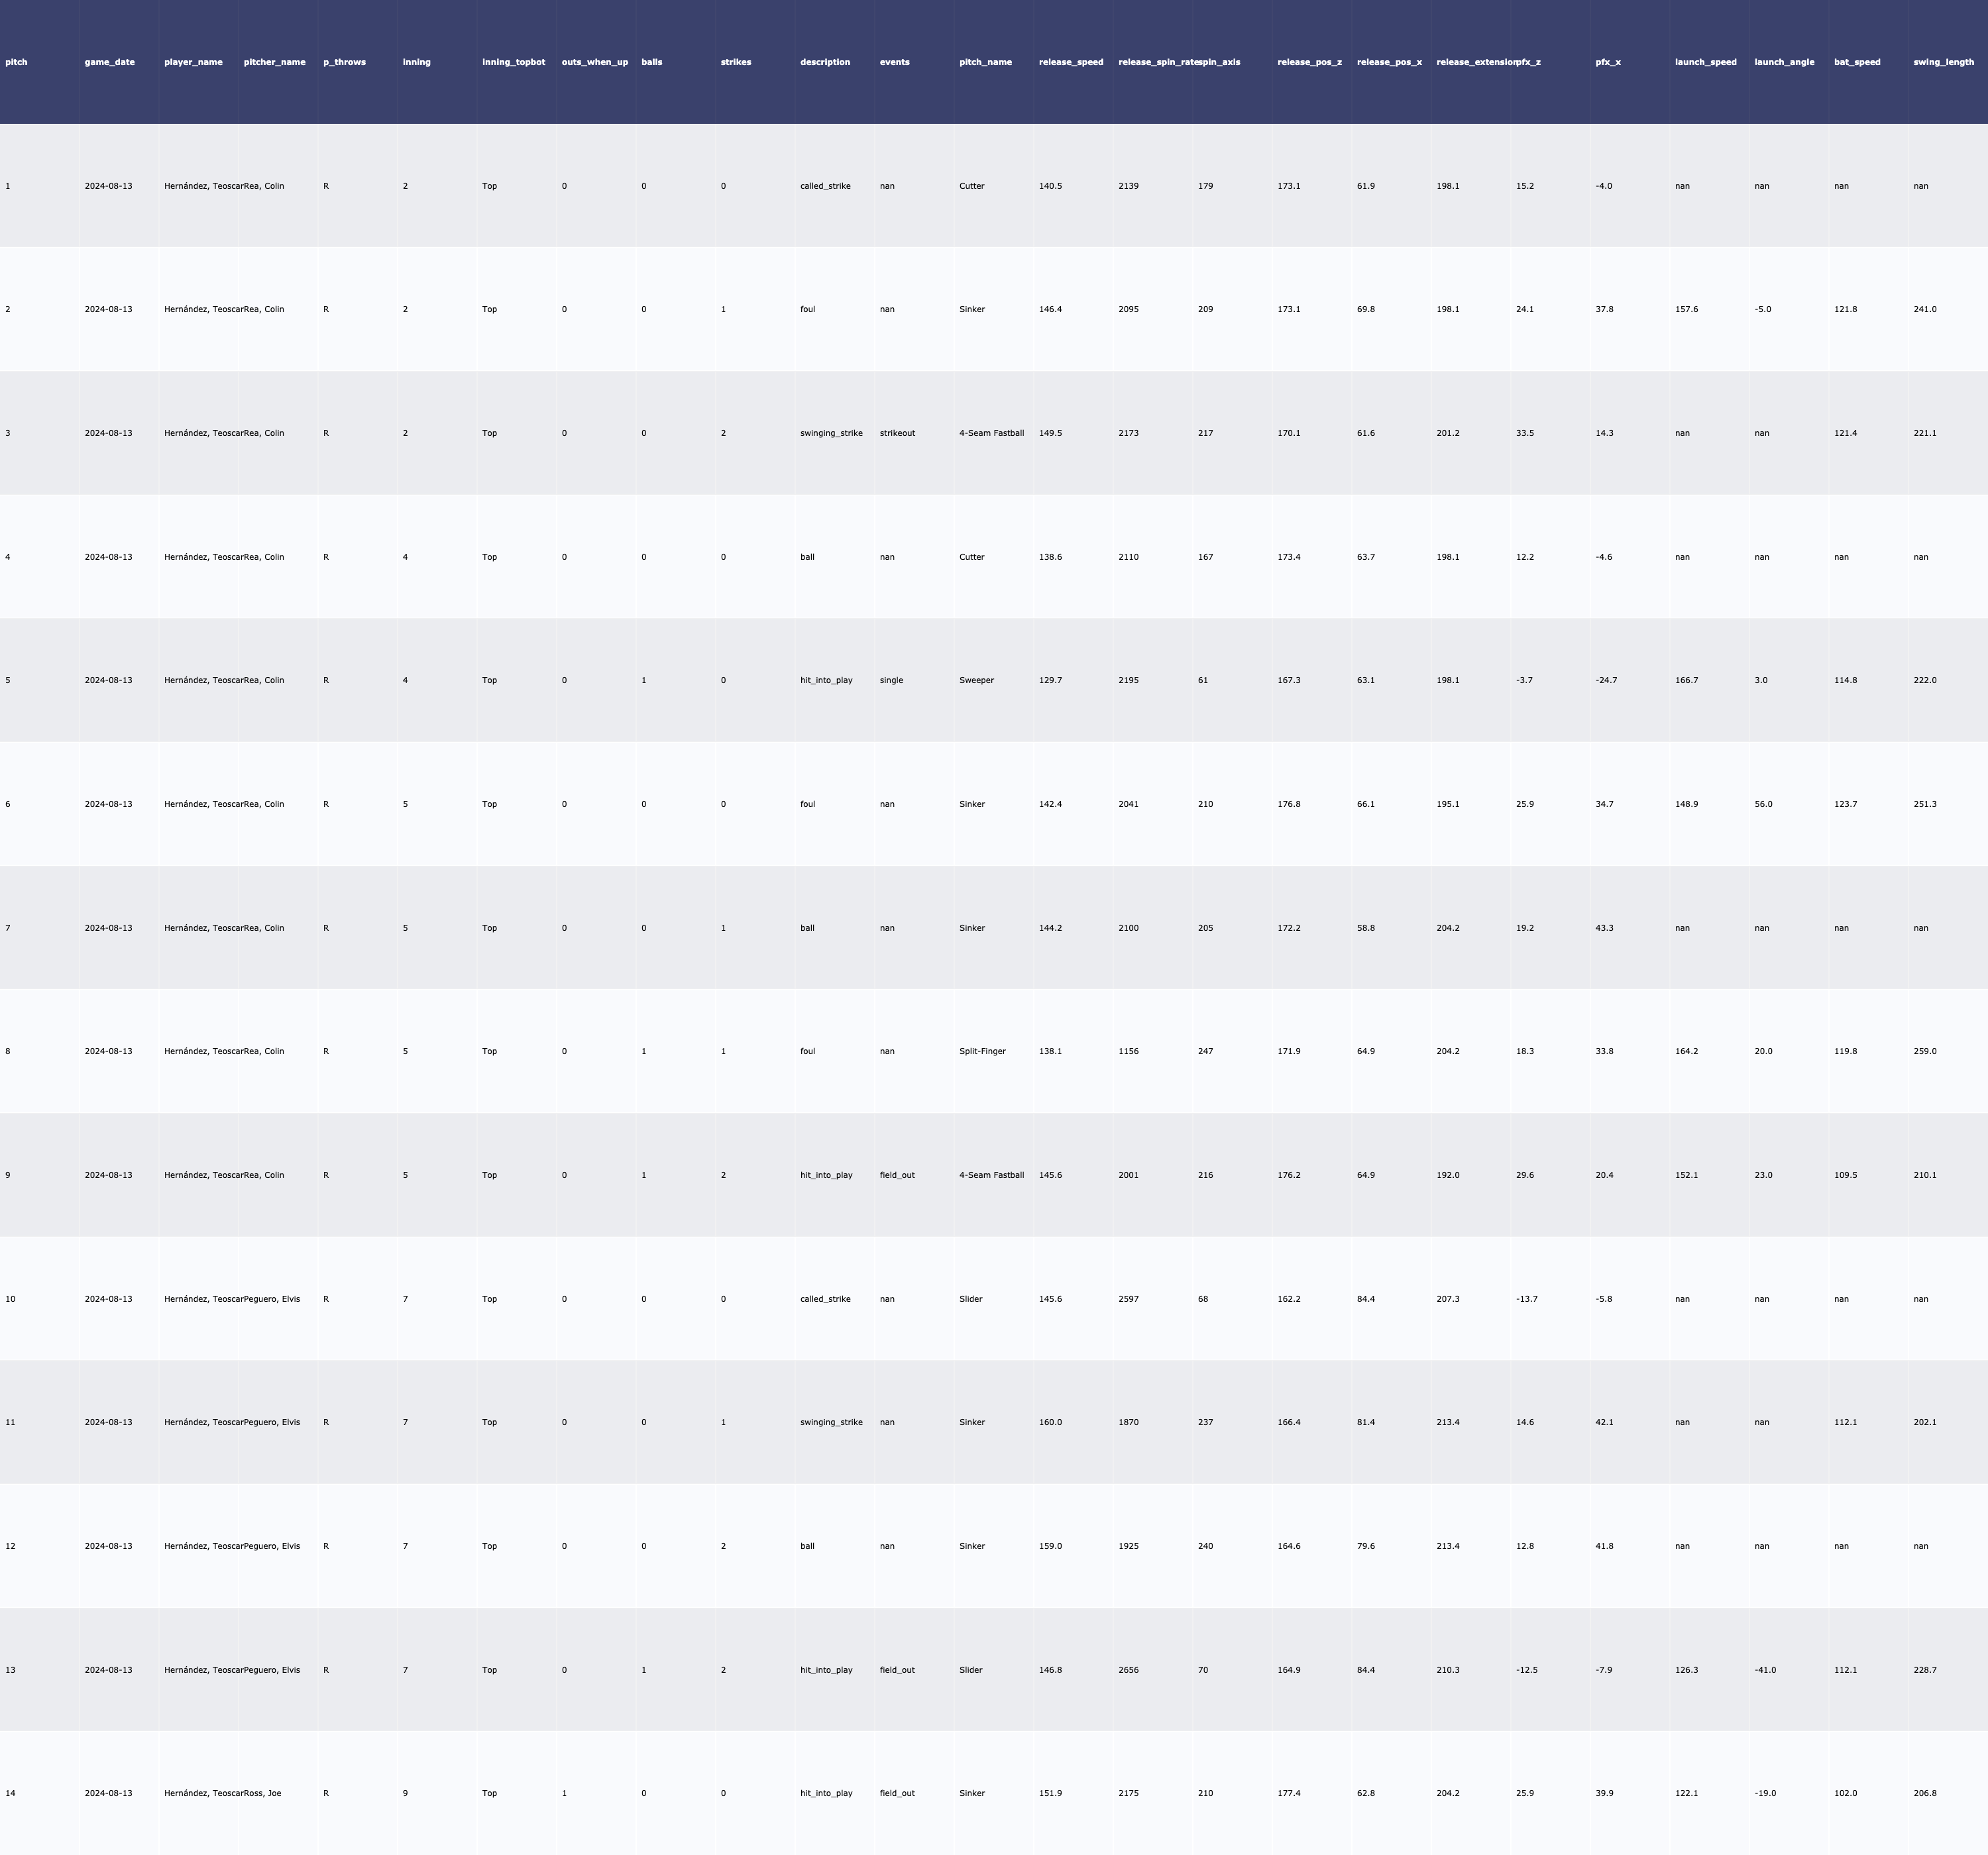Click the pitch column header

coord(17,62)
